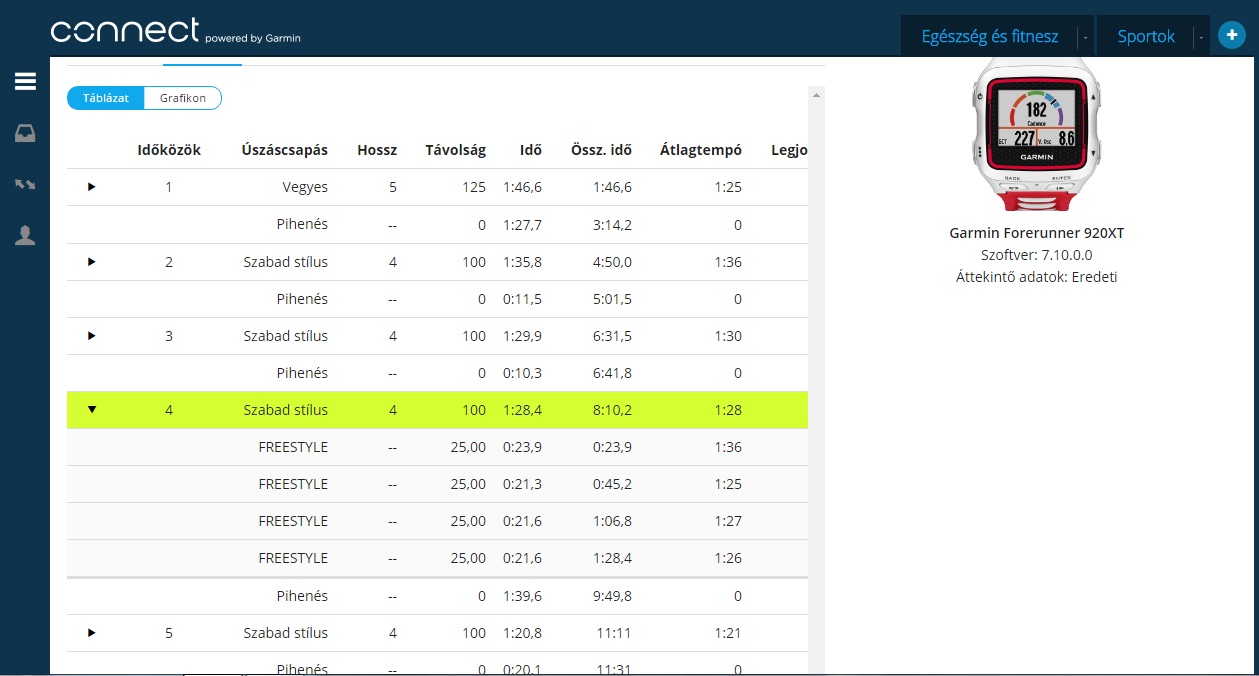Click the 0:21,3 length time cell
Viewport: 1259px width, 676px height.
point(523,484)
